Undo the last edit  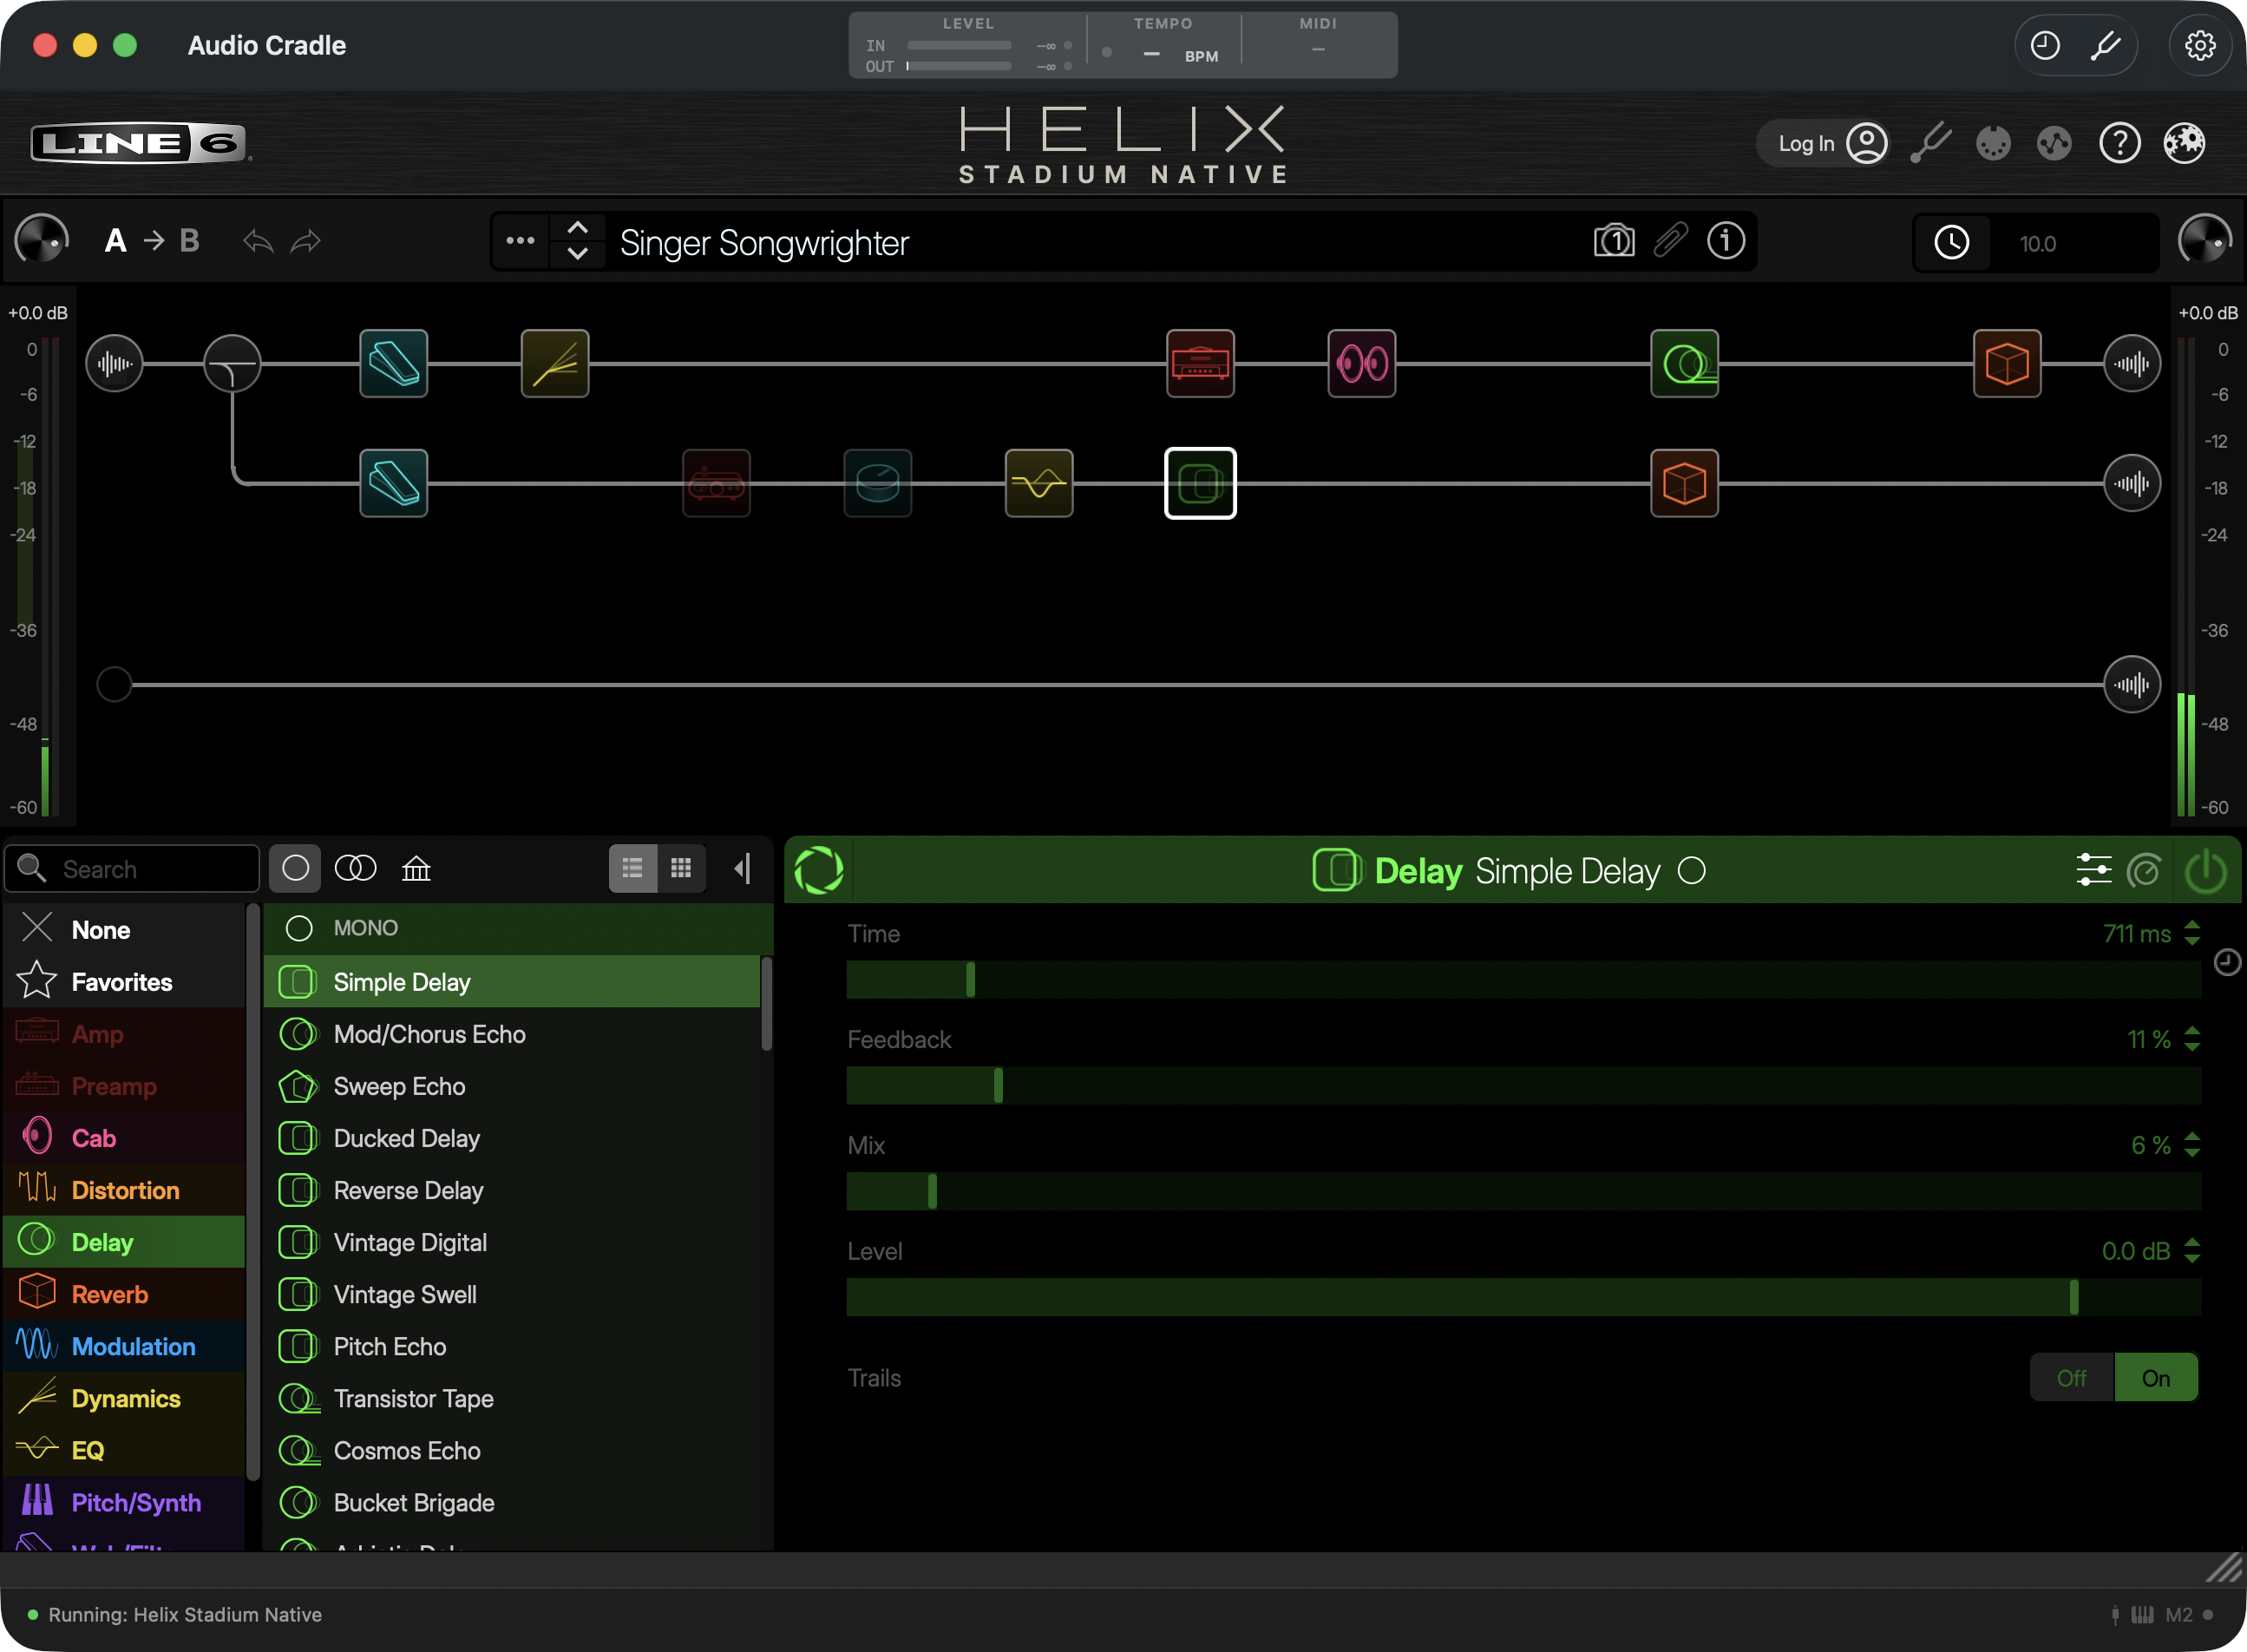258,241
